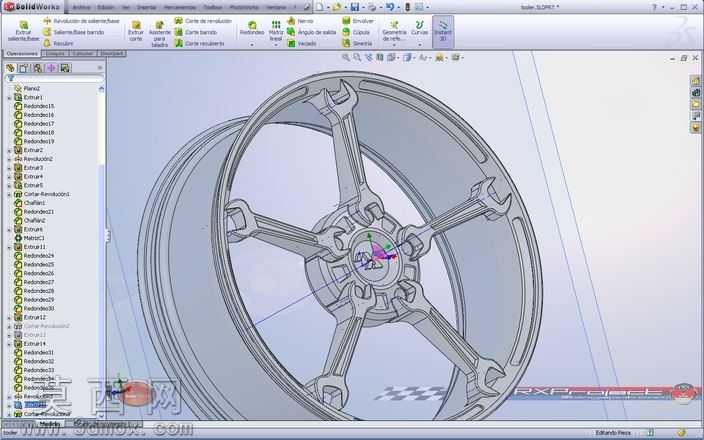
Task: Click the Save disk icon
Action: (355, 7)
